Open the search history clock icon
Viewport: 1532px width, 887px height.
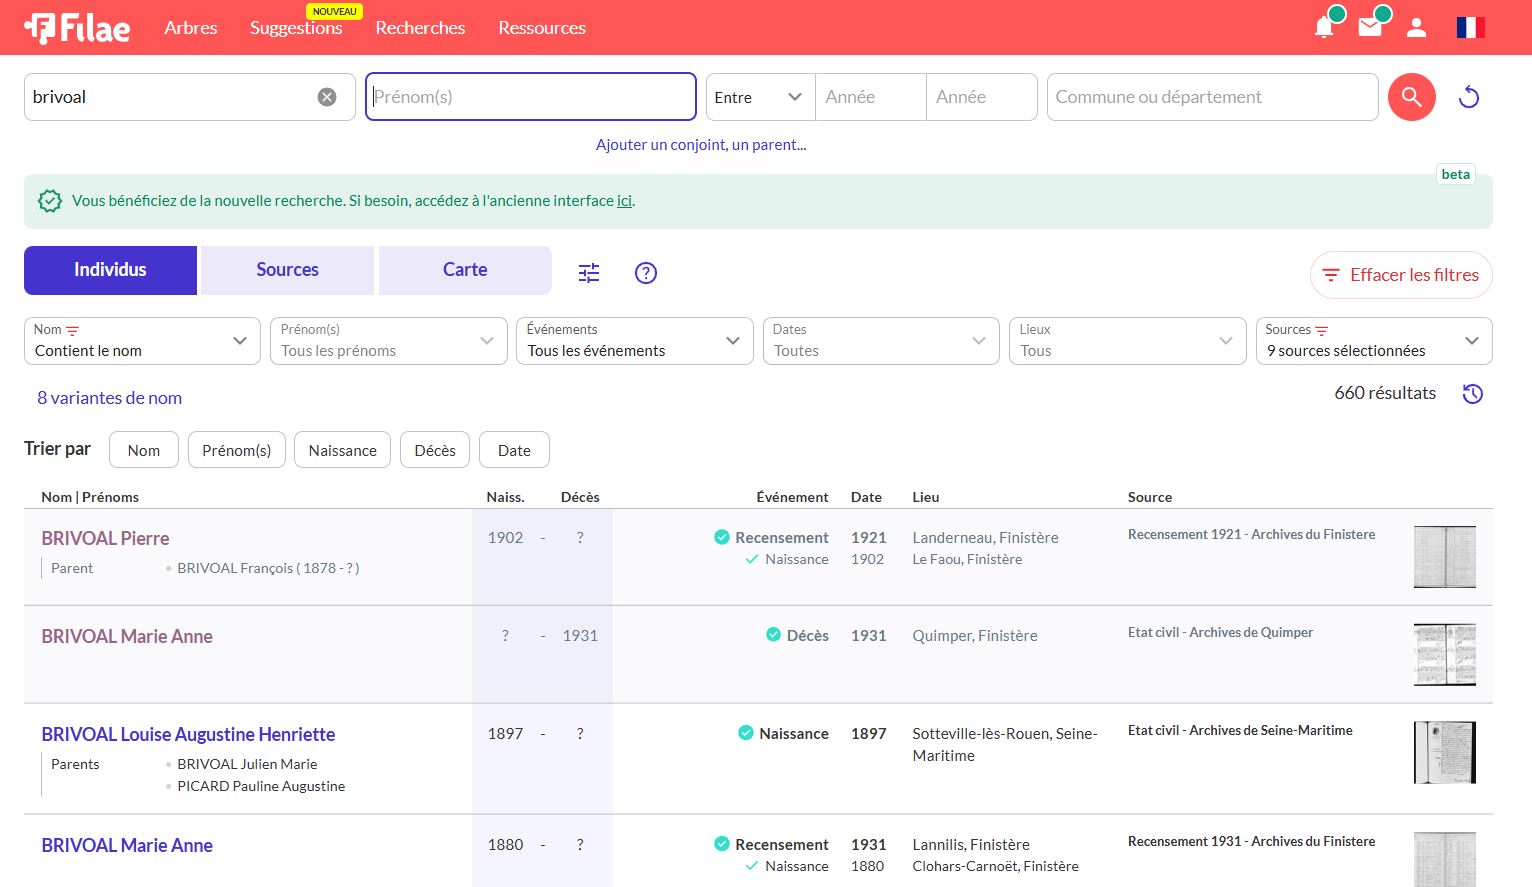(x=1472, y=394)
